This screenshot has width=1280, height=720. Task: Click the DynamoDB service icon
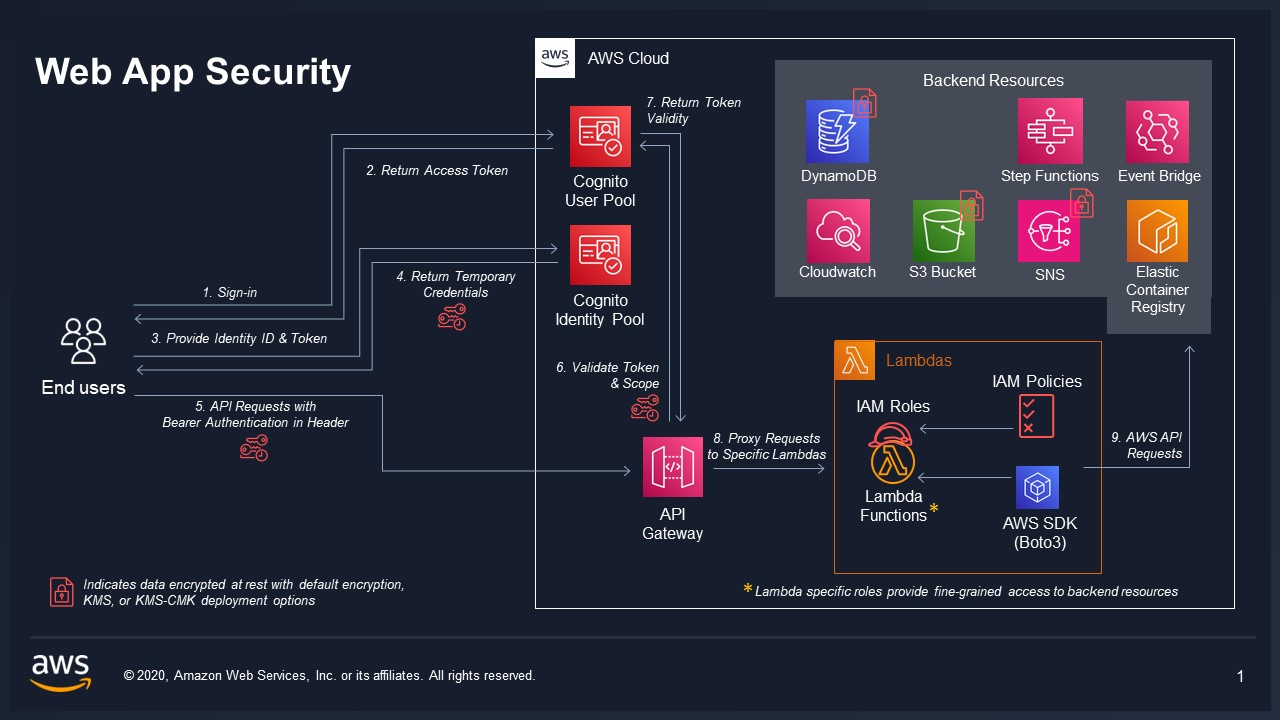pos(837,131)
